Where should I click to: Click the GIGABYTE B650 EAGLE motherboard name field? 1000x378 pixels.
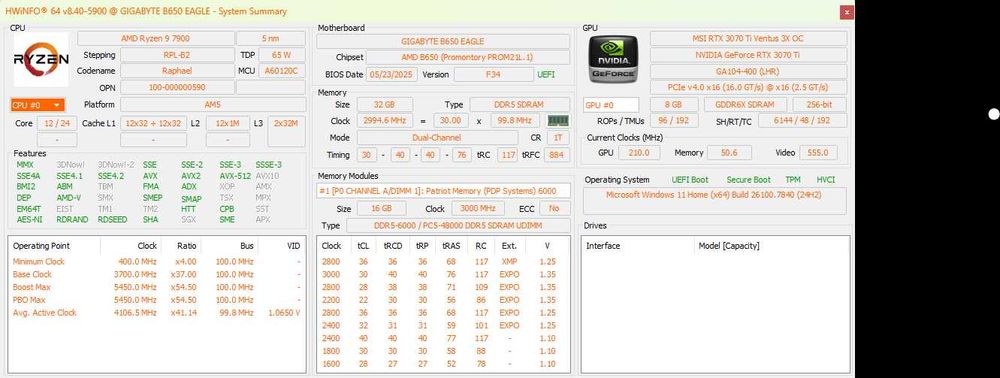pyautogui.click(x=443, y=41)
